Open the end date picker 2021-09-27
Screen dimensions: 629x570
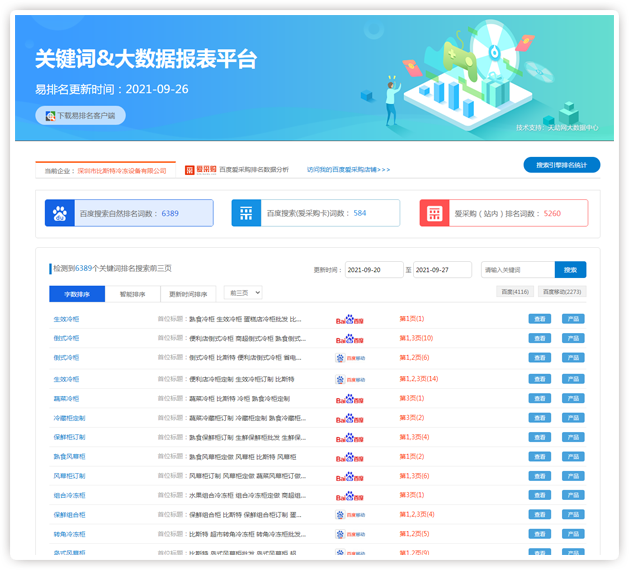pyautogui.click(x=442, y=270)
